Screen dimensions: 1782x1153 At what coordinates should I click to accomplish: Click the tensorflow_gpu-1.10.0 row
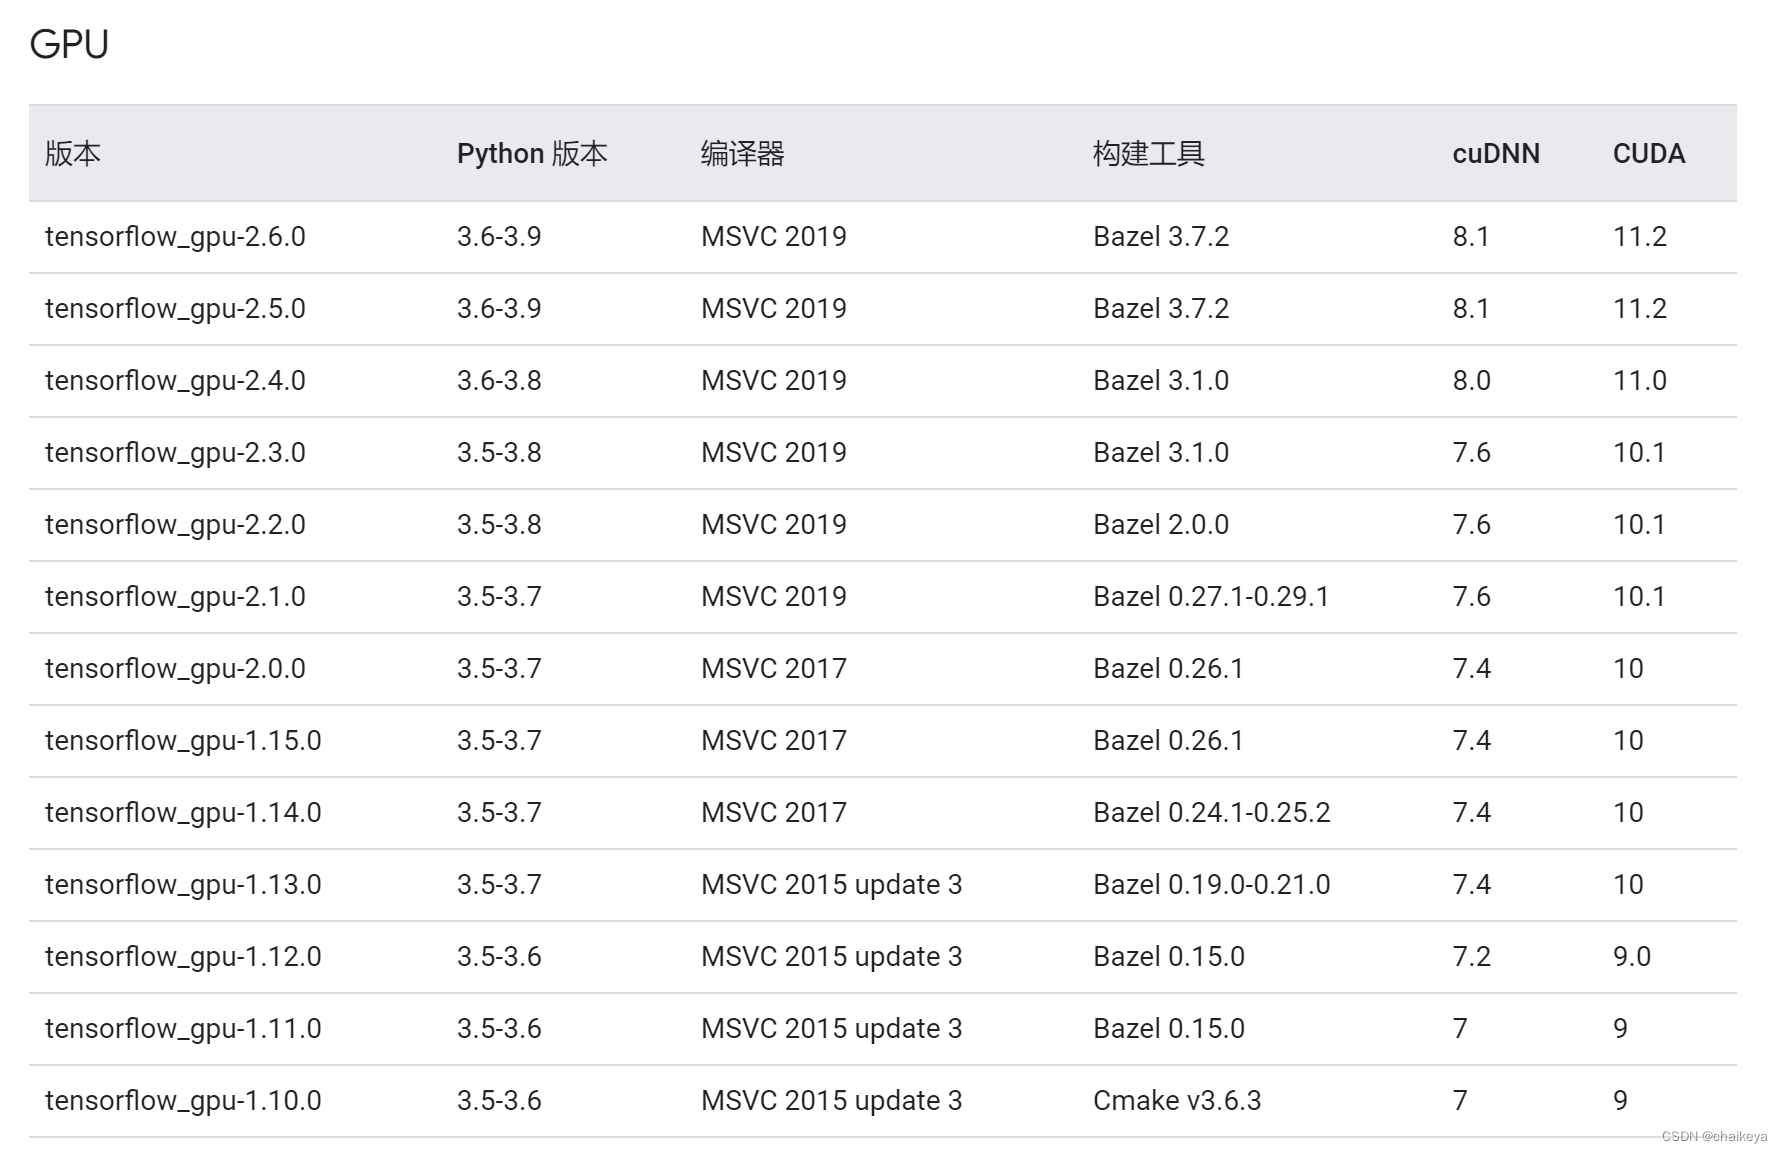pos(182,1100)
